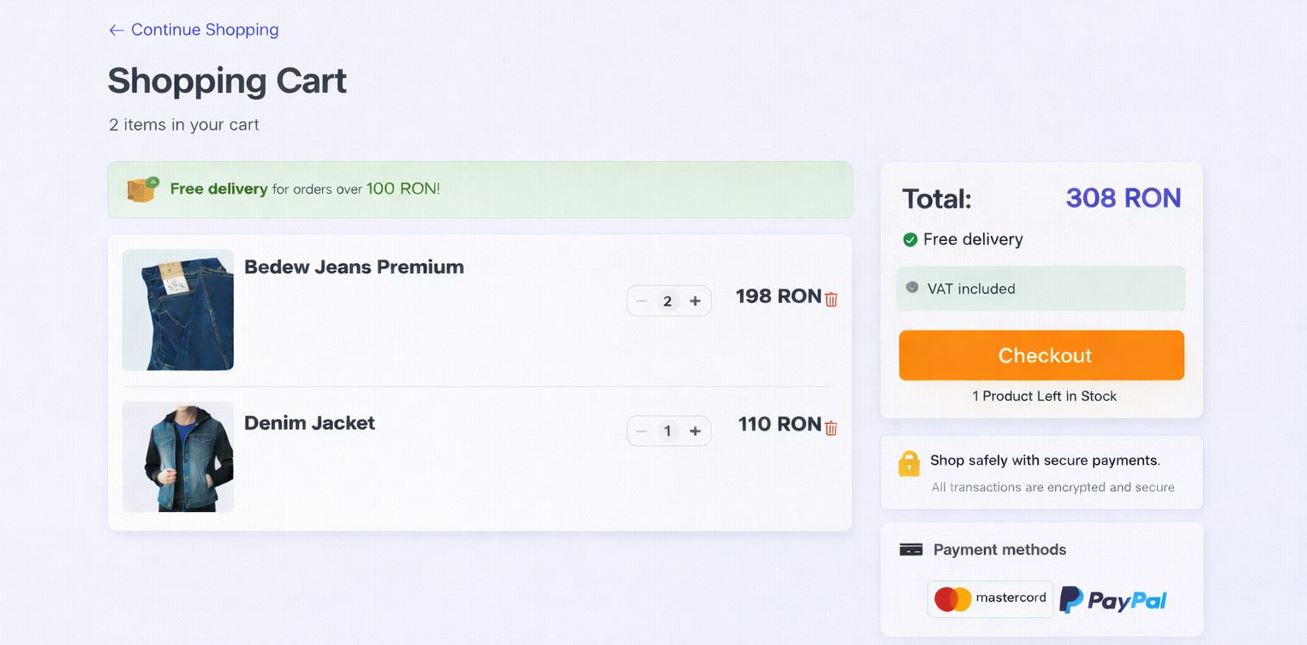Click the VAT included status badge

(1040, 288)
